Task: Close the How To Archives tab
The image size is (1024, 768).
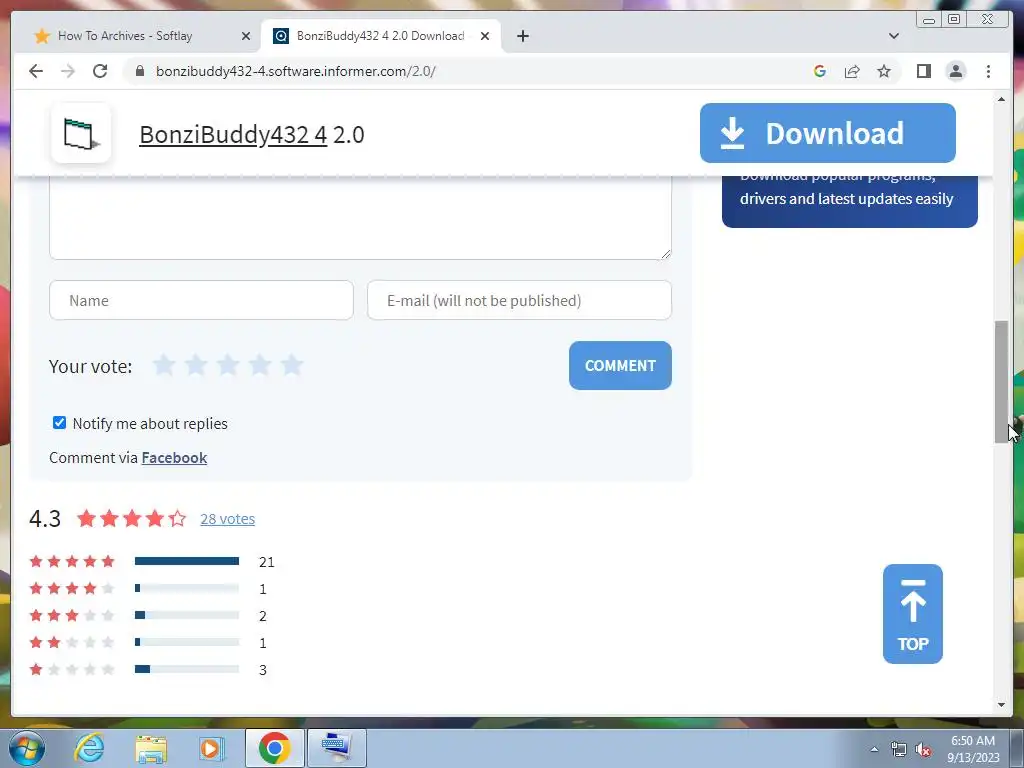Action: 246,36
